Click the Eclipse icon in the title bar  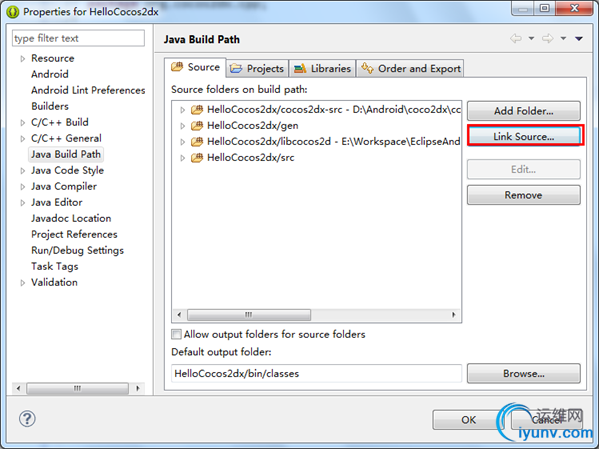pos(13,12)
